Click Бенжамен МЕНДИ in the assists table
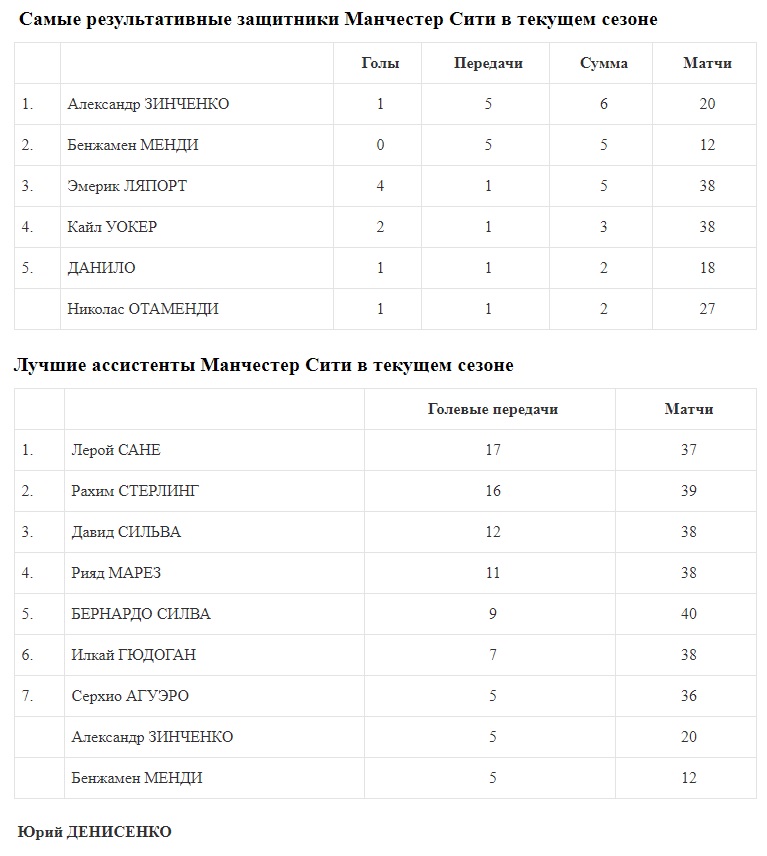Image resolution: width=767 pixels, height=856 pixels. coord(137,778)
